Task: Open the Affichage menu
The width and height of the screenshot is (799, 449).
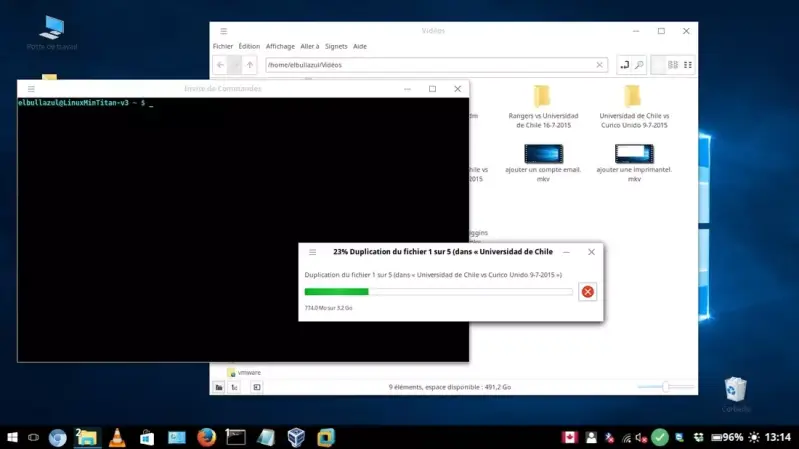Action: coord(280,46)
